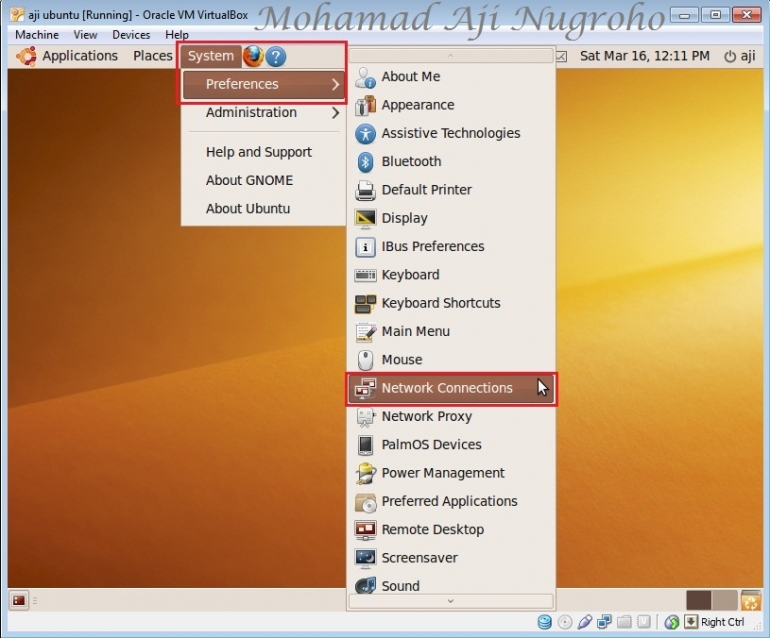Open Preferred Applications
Viewport: 770px width, 638px height.
pyautogui.click(x=451, y=501)
